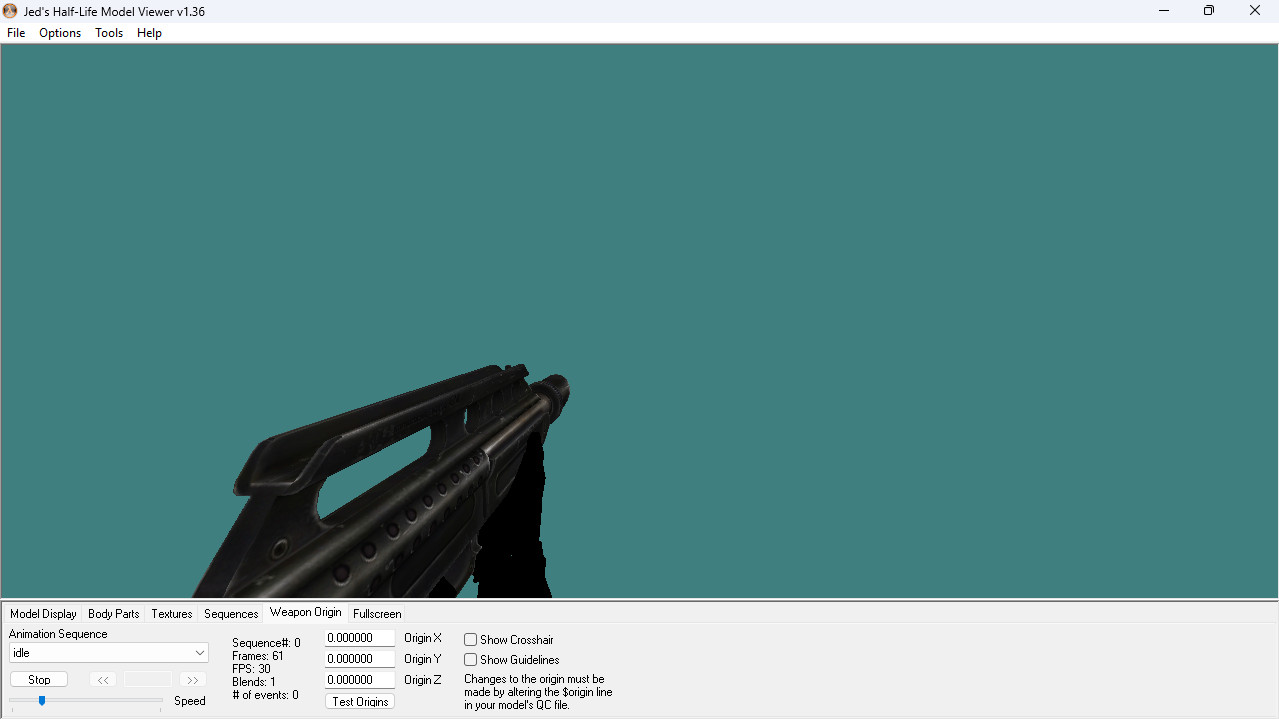Click the Test Origins button
This screenshot has width=1279, height=719.
point(360,702)
